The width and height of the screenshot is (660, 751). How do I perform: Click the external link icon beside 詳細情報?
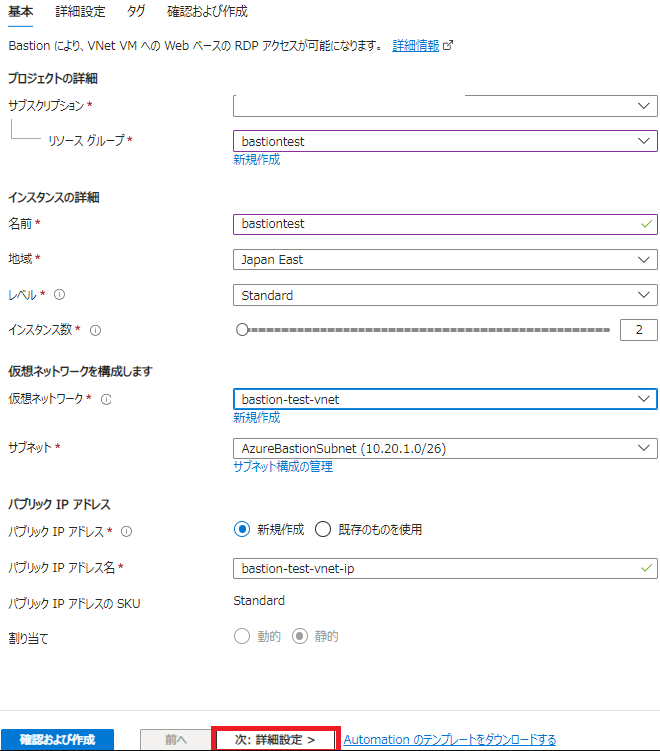click(448, 46)
